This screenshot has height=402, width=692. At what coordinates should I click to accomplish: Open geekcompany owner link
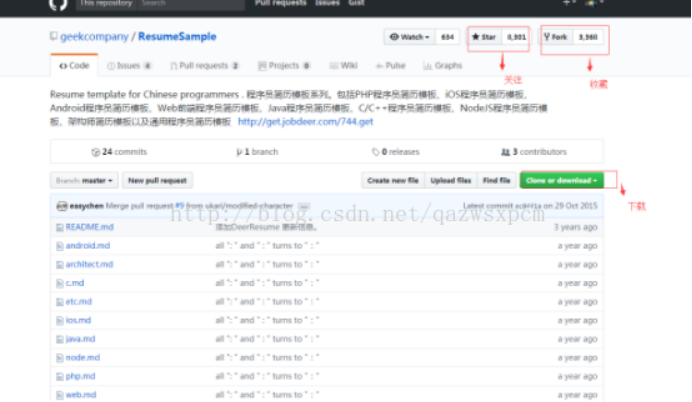pos(94,37)
